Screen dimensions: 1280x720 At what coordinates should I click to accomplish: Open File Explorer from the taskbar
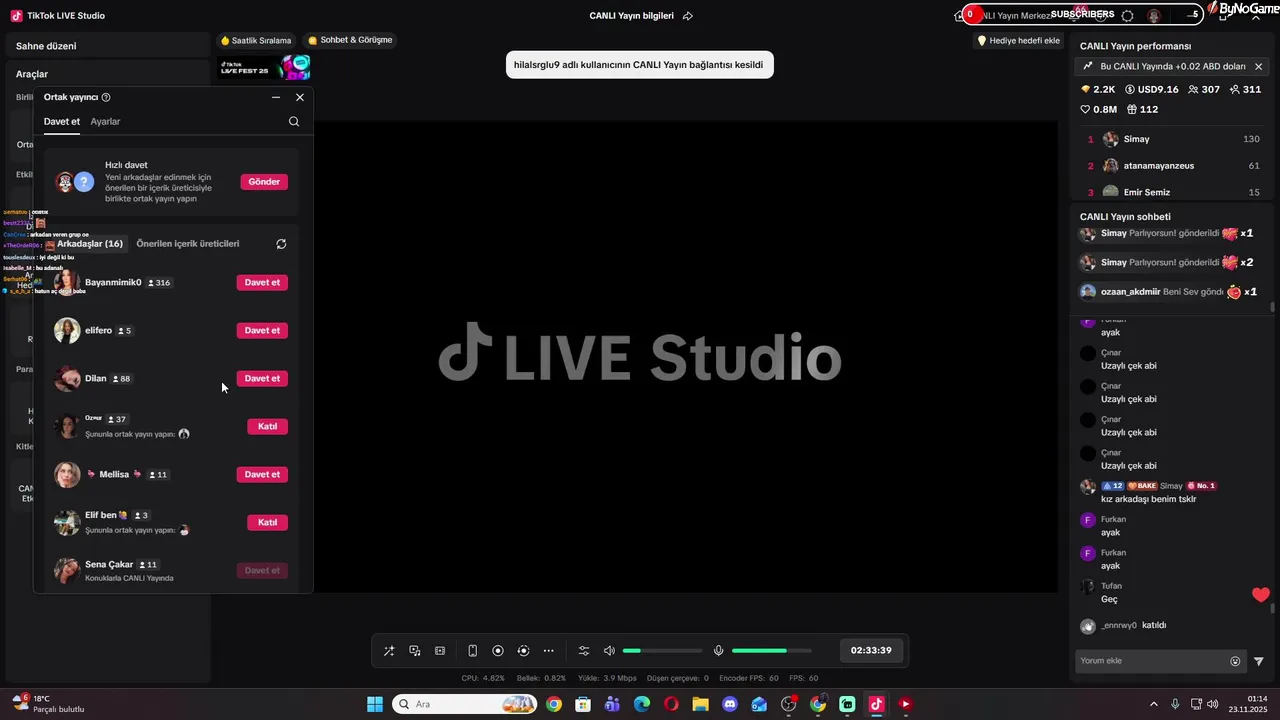point(700,704)
